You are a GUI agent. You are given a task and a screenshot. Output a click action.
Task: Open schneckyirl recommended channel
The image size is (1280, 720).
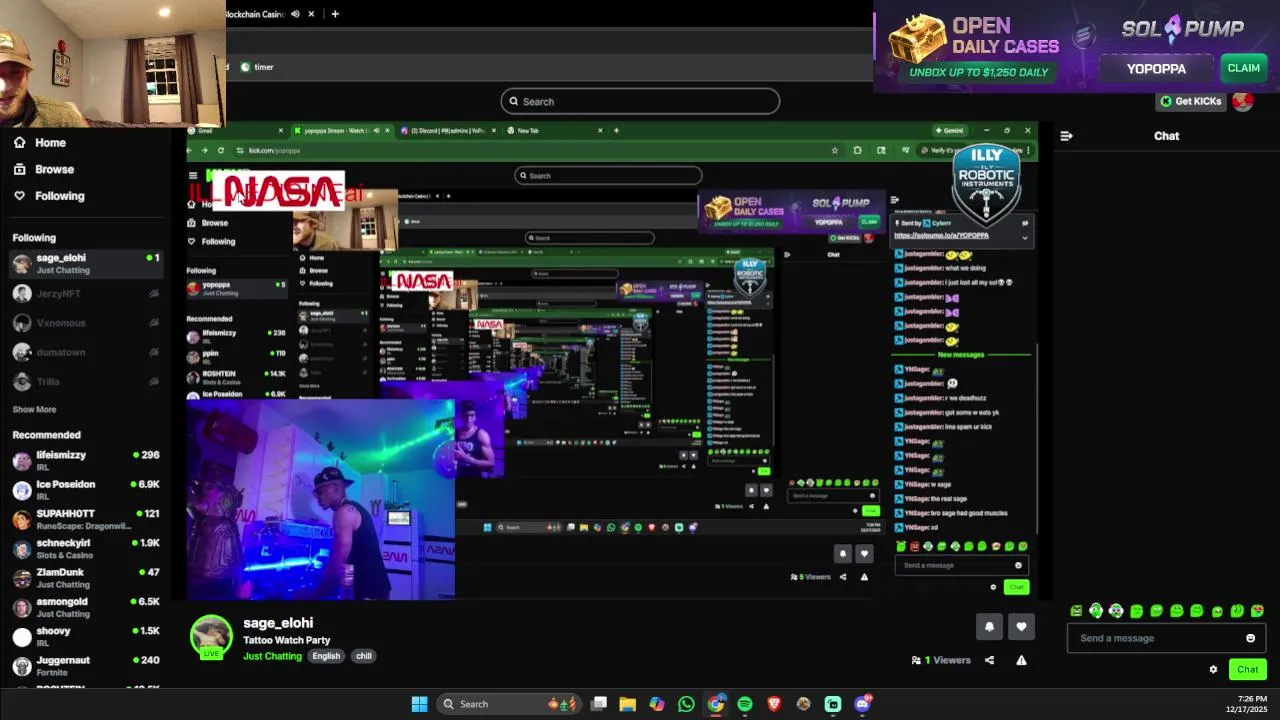pos(86,548)
